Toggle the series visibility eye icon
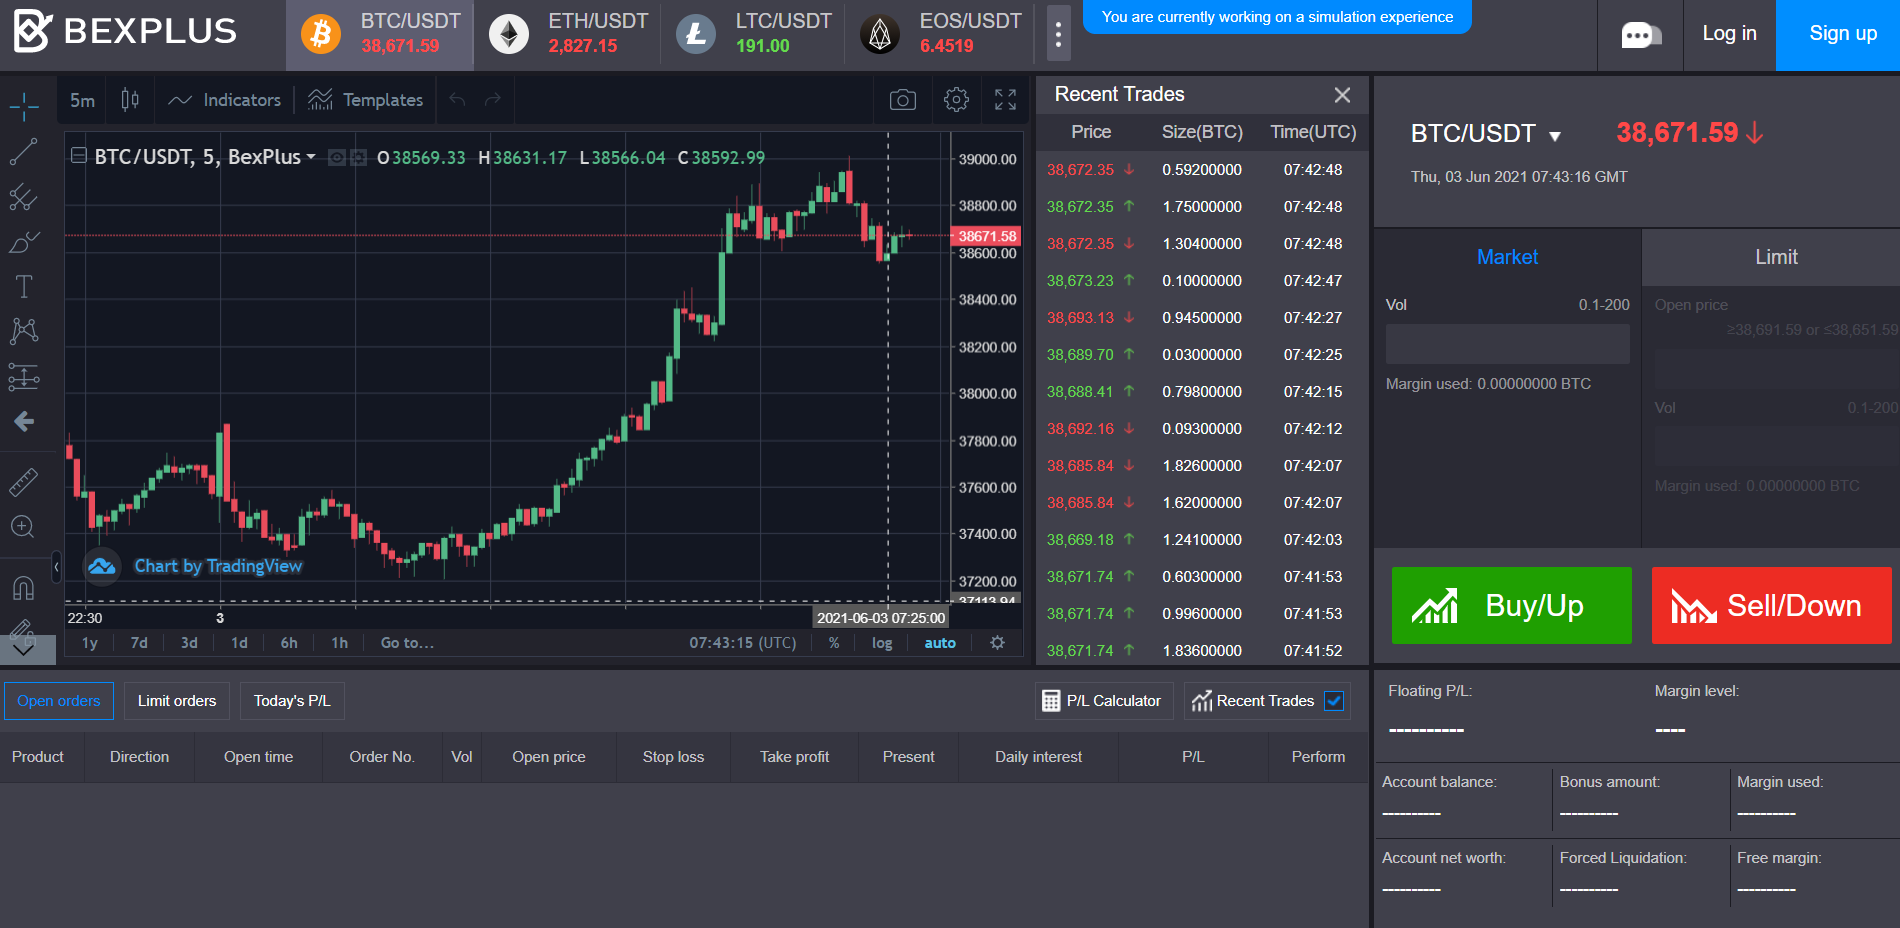1900x928 pixels. pos(337,158)
